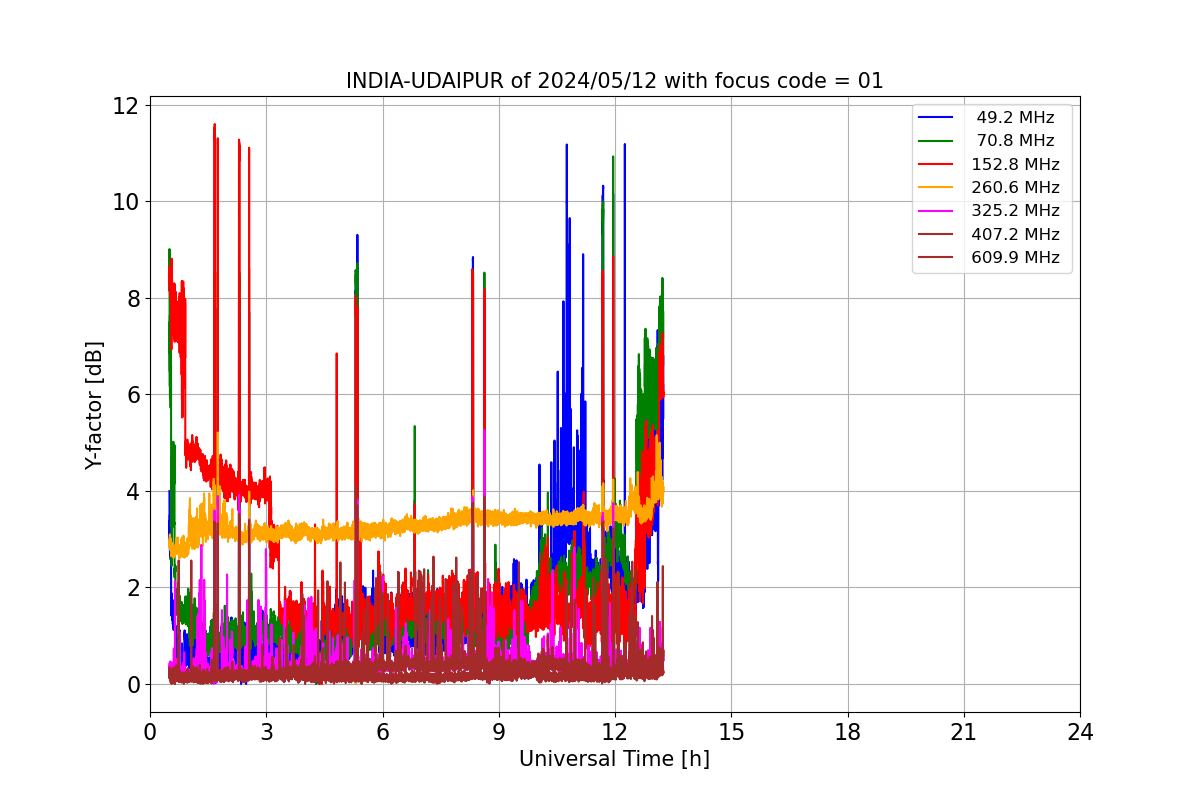This screenshot has width=1200, height=800.
Task: Select the 609.9 MHz legend label
Action: (x=1015, y=257)
